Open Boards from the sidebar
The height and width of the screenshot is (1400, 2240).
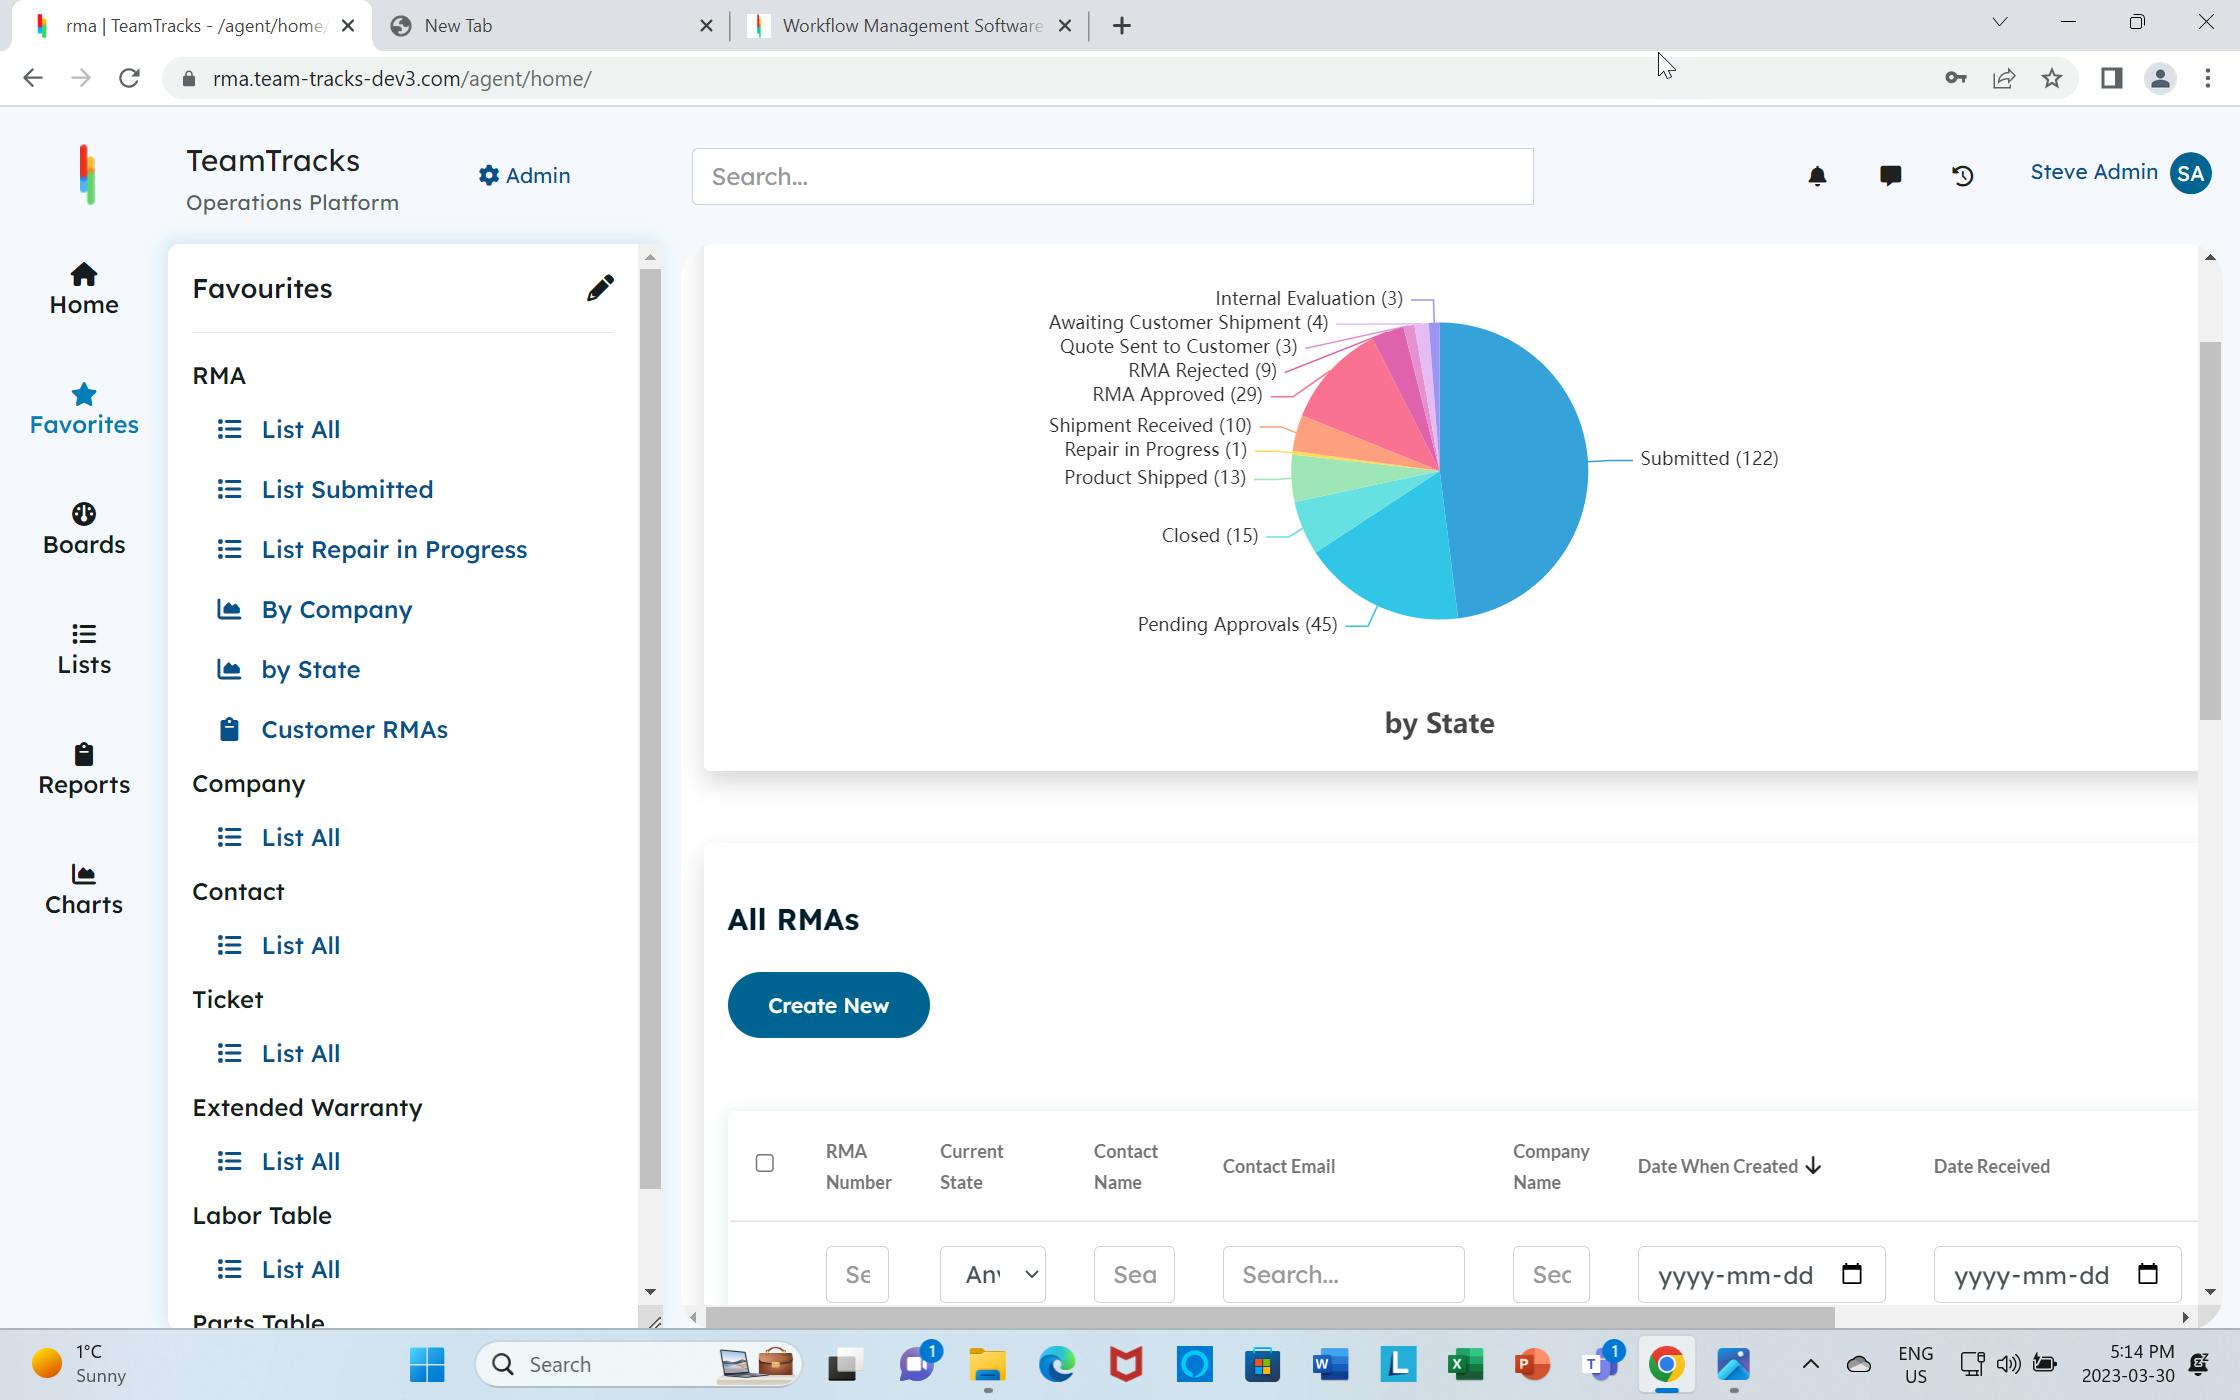[83, 528]
